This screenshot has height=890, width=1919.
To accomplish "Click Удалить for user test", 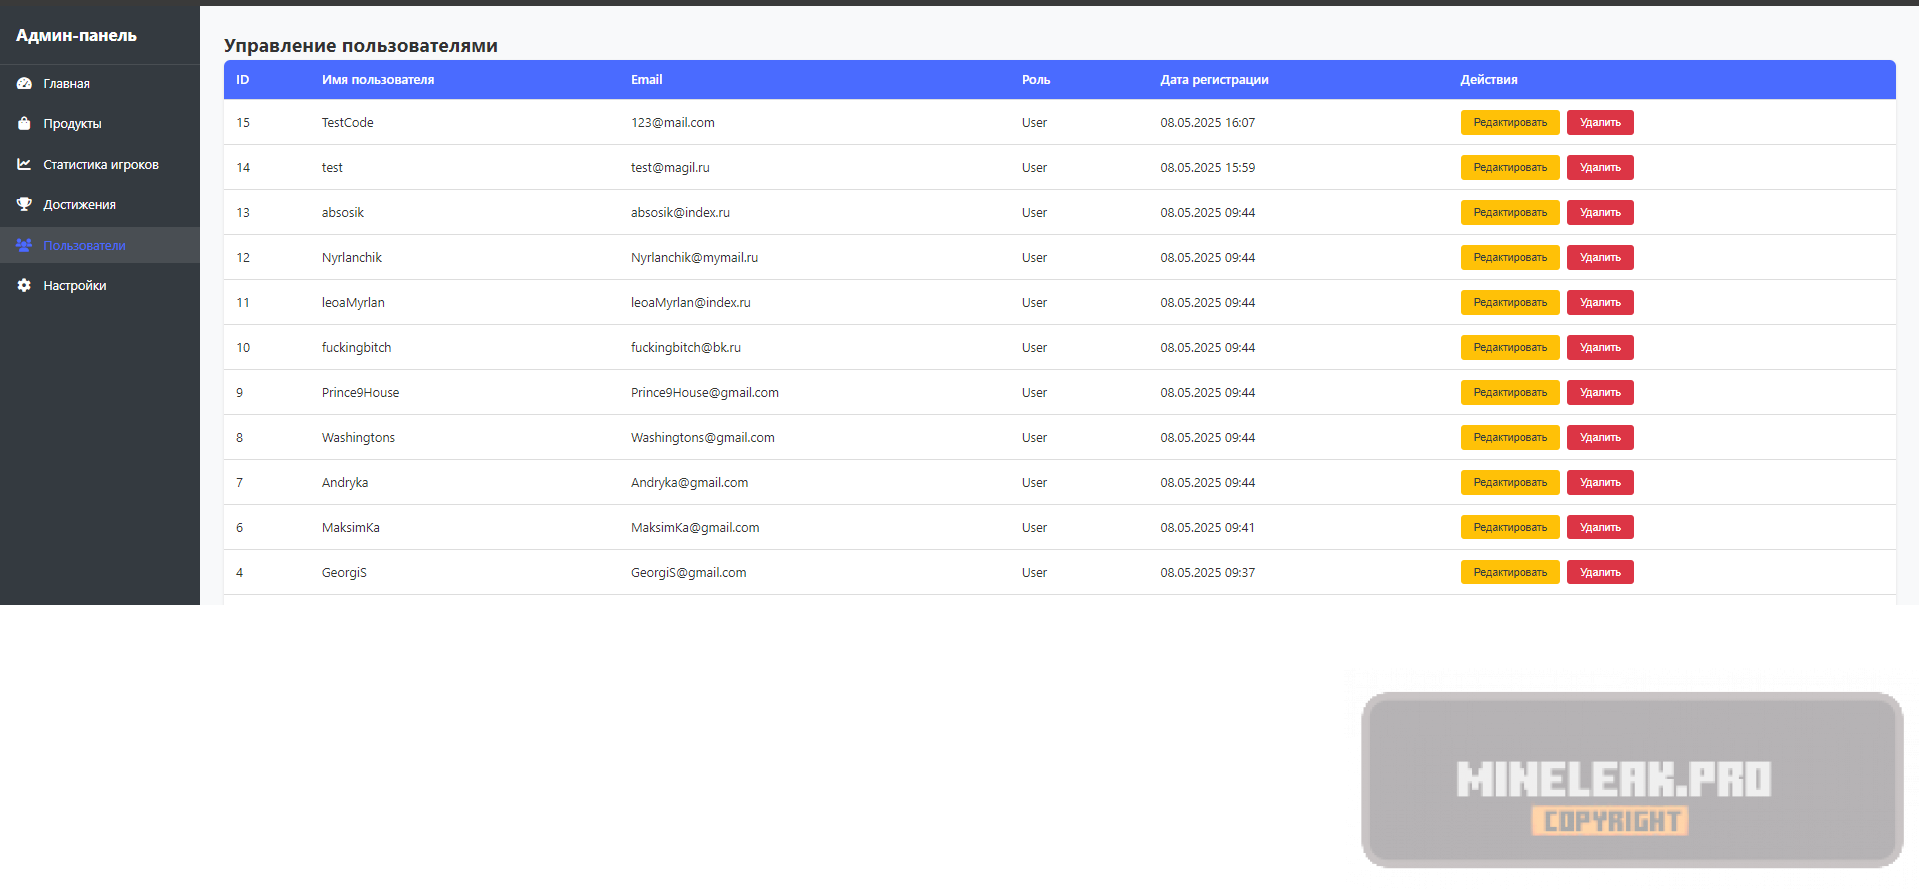I will 1600,167.
